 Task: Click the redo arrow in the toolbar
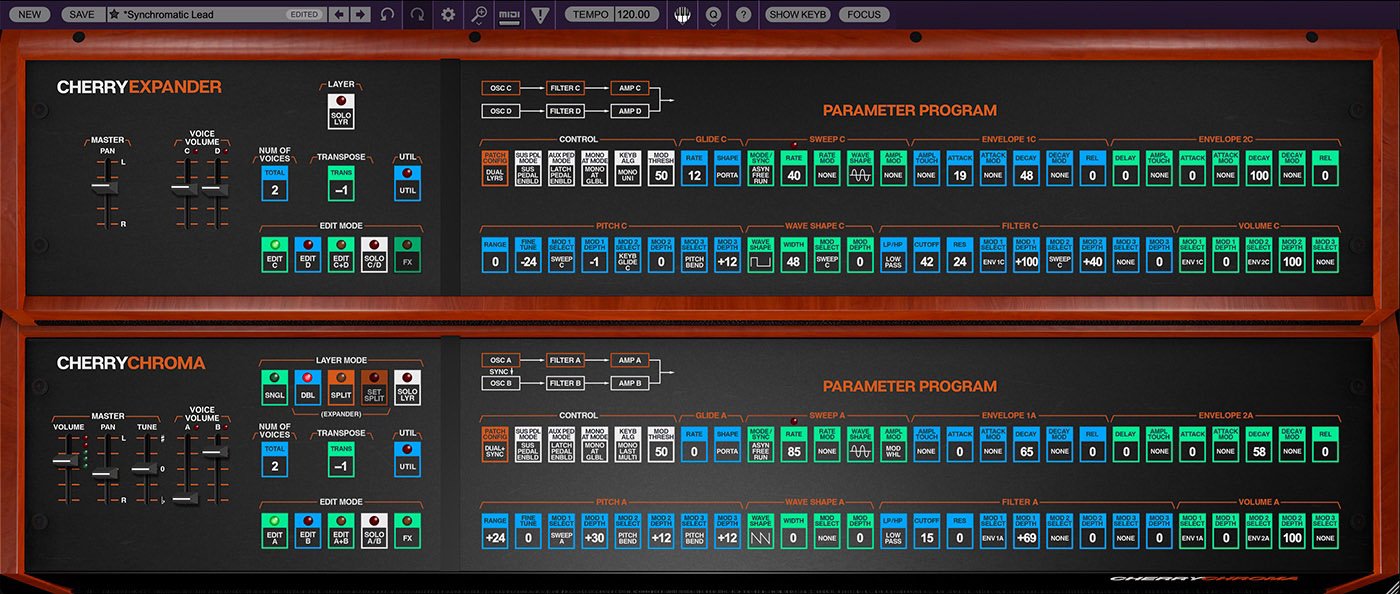417,15
